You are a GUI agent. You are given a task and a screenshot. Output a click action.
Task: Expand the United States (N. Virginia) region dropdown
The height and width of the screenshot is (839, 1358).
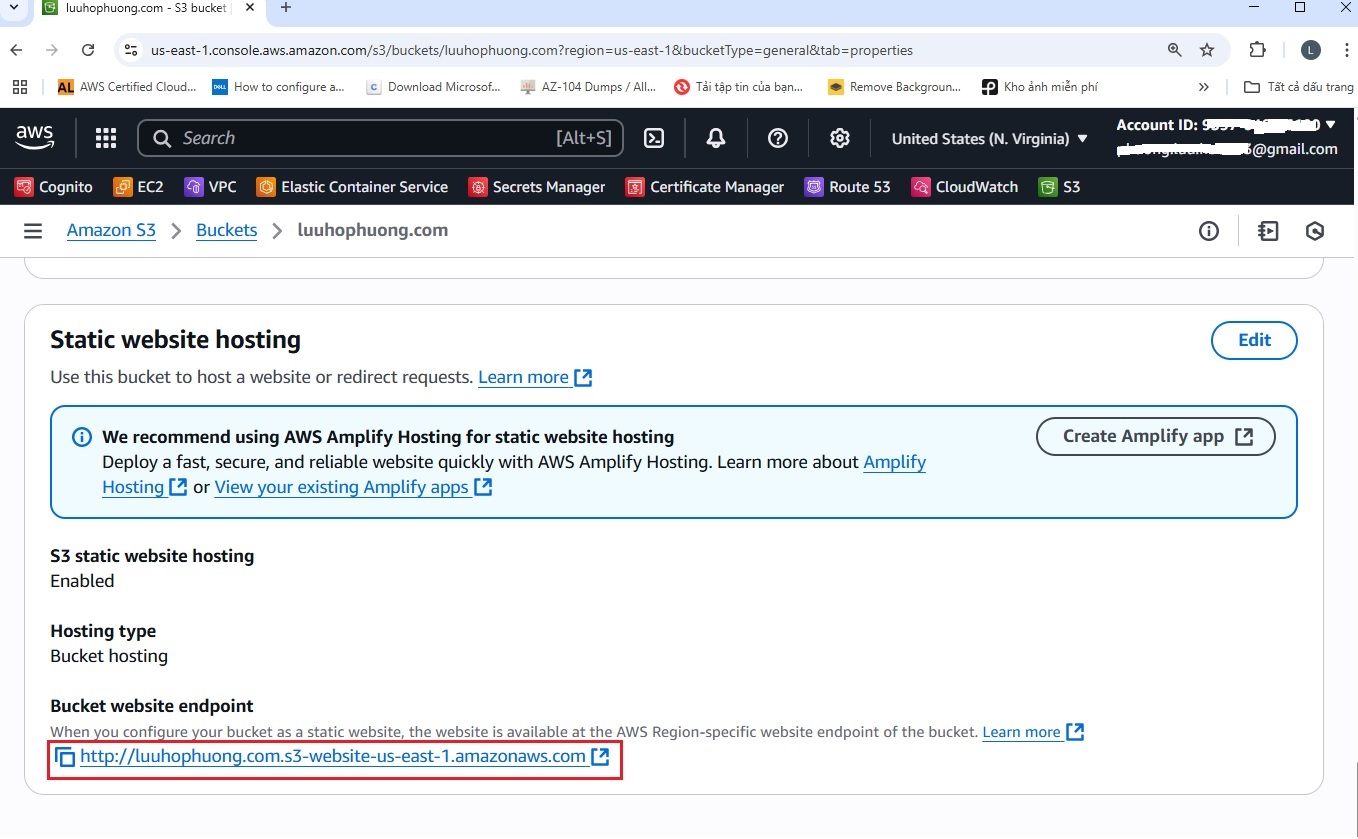tap(989, 138)
